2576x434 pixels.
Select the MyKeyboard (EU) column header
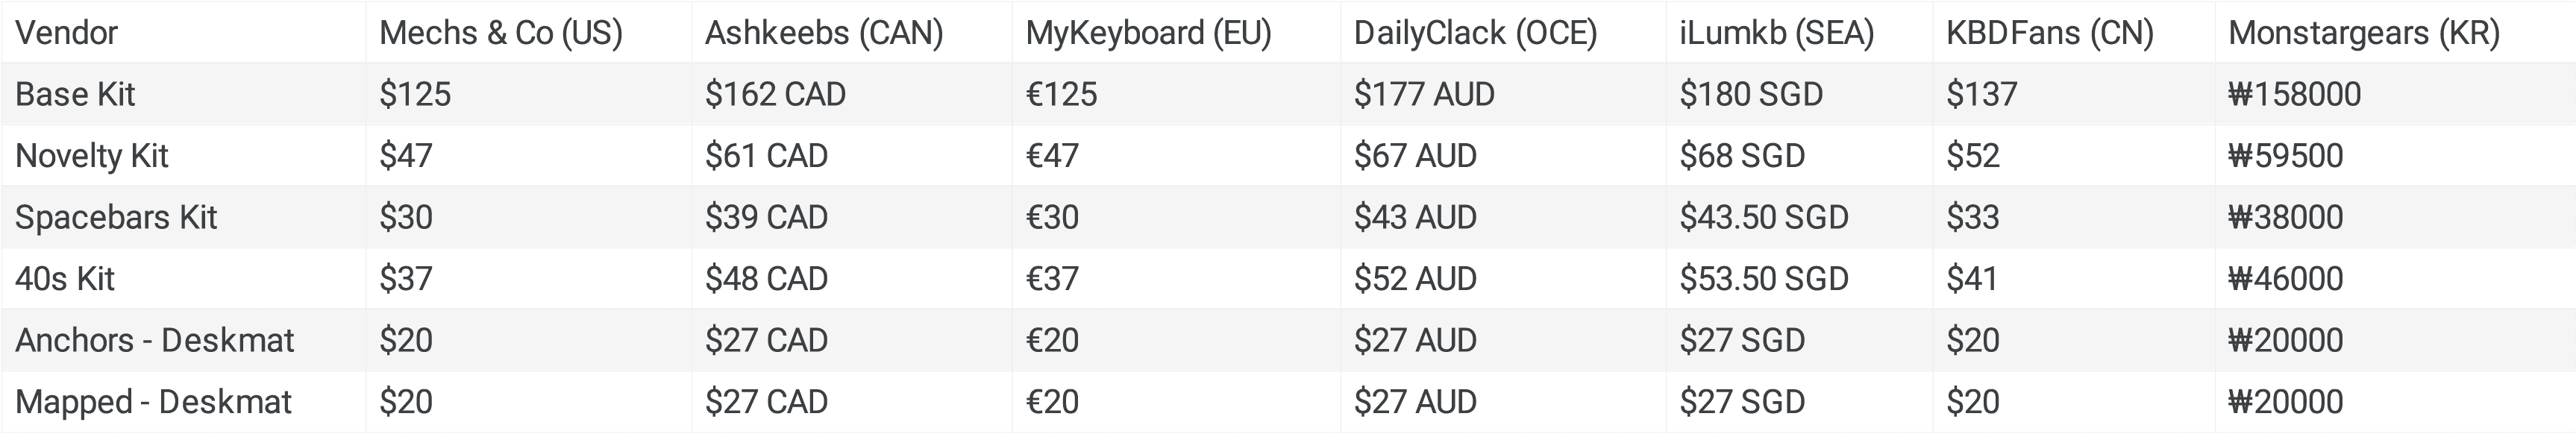coord(1148,33)
